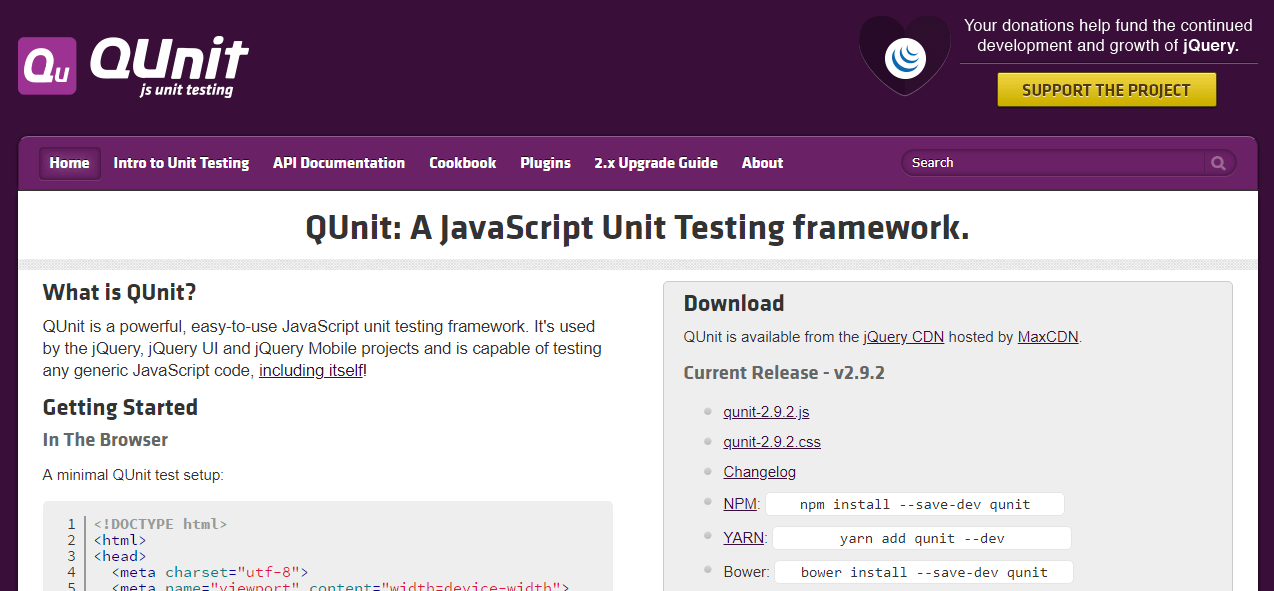Select the npm install command text box

[x=913, y=504]
